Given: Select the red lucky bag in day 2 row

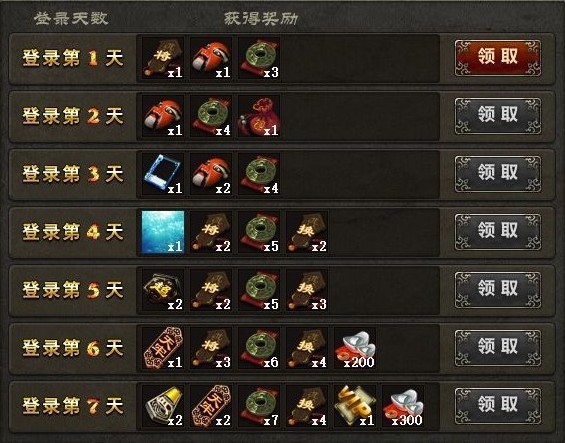Looking at the screenshot, I should click(259, 116).
